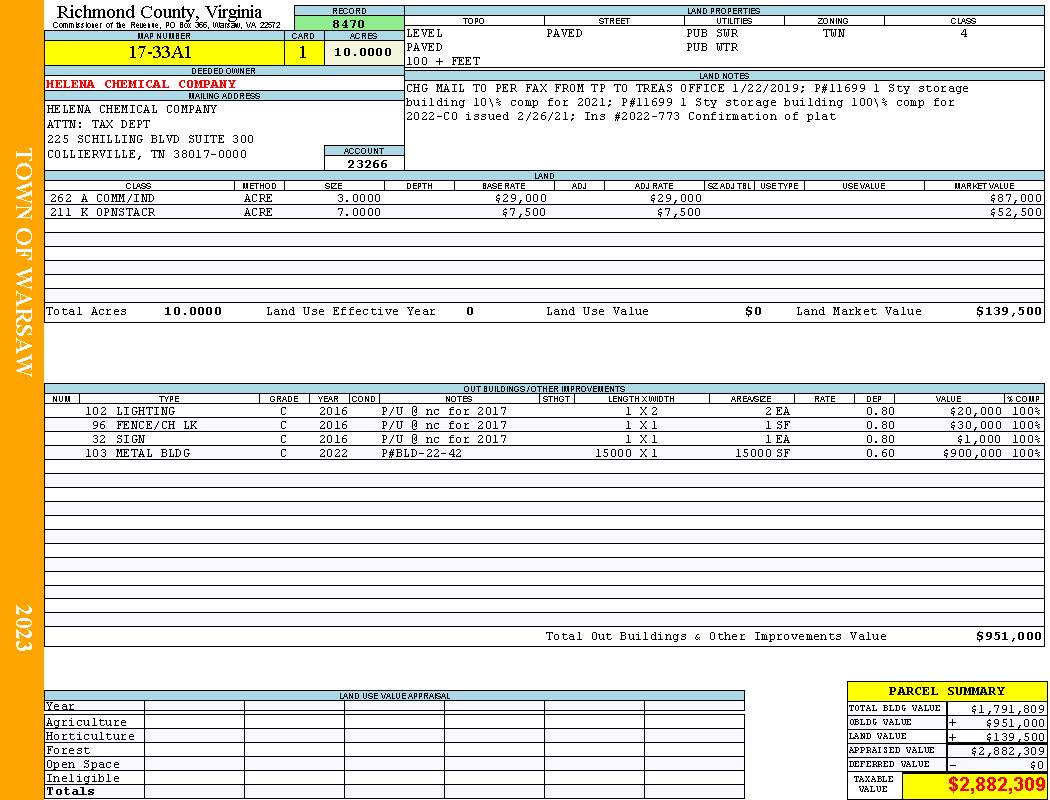1050x800 pixels.
Task: Select market value $52,500
Action: pos(1015,212)
